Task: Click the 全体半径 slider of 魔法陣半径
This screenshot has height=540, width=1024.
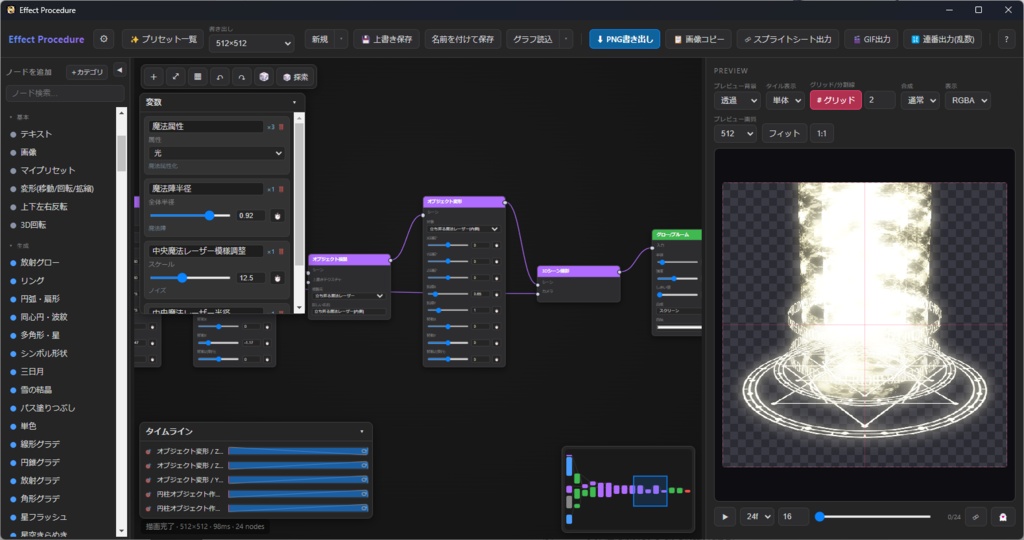Action: click(x=190, y=215)
